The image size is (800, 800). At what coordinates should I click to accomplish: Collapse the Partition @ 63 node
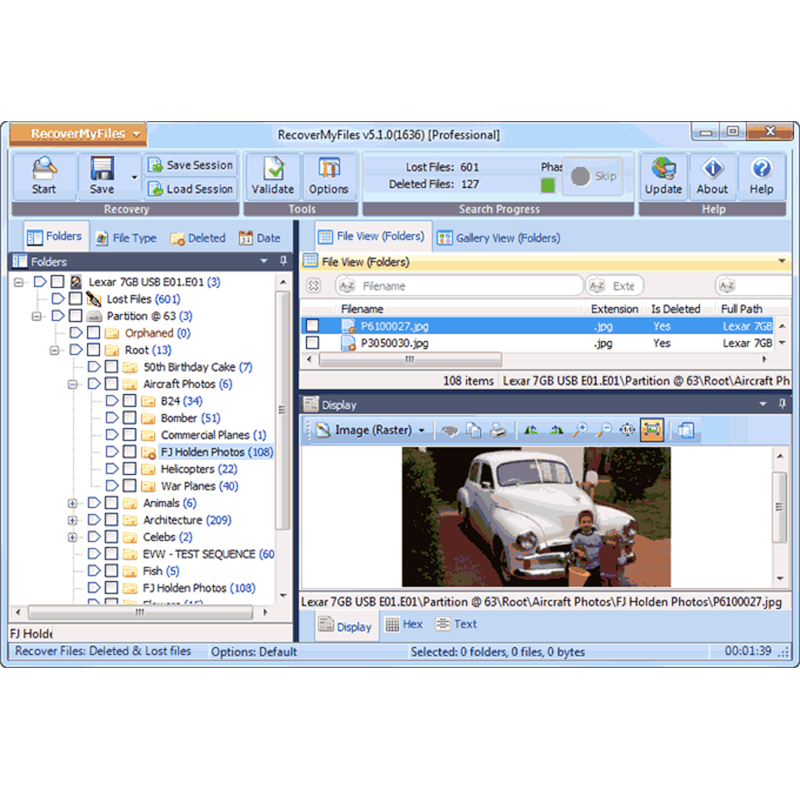[37, 316]
